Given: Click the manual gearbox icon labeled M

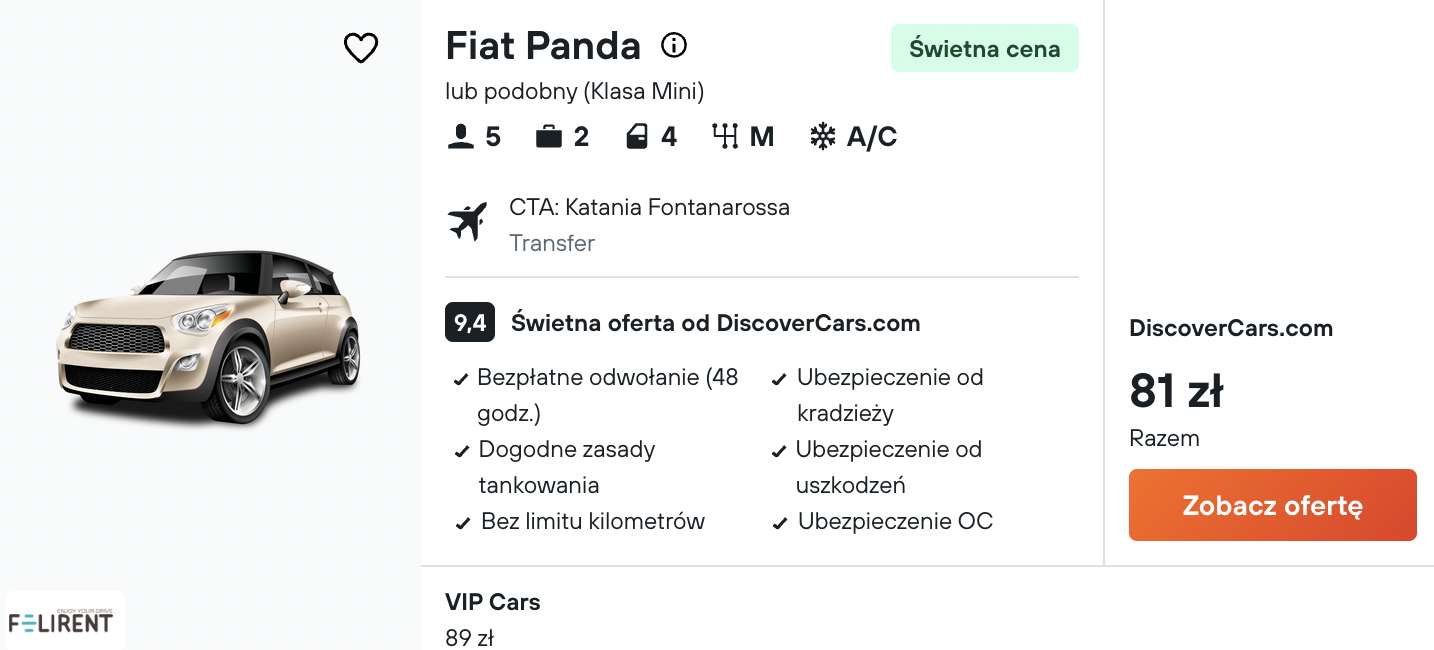Looking at the screenshot, I should (725, 136).
